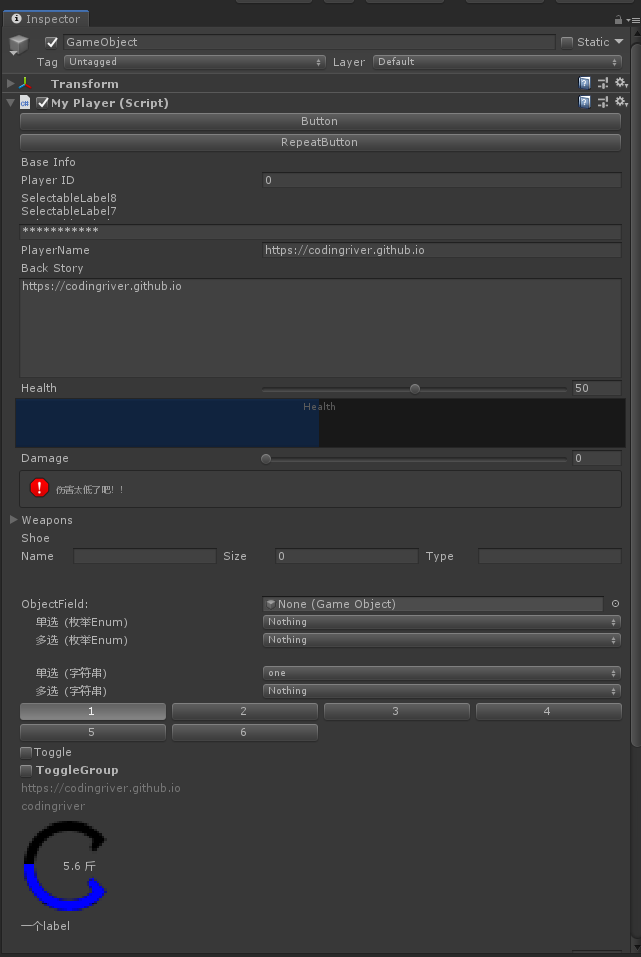Enable the Static checkbox
Screen dimensions: 641x957
pyautogui.click(x=567, y=42)
